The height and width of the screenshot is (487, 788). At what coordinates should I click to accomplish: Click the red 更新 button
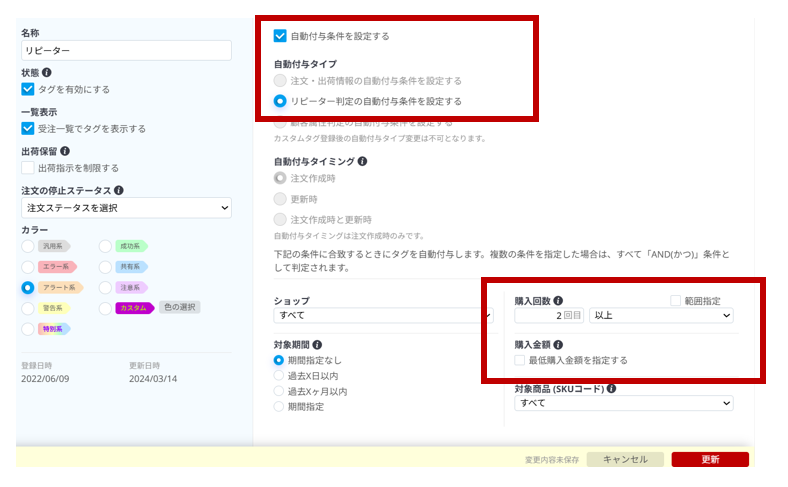(709, 459)
